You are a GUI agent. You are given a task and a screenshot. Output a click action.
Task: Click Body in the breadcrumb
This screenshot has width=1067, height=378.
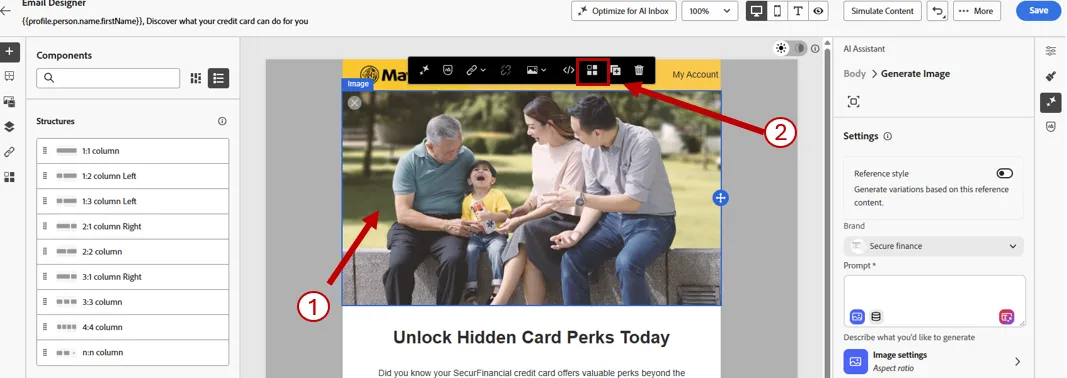855,74
